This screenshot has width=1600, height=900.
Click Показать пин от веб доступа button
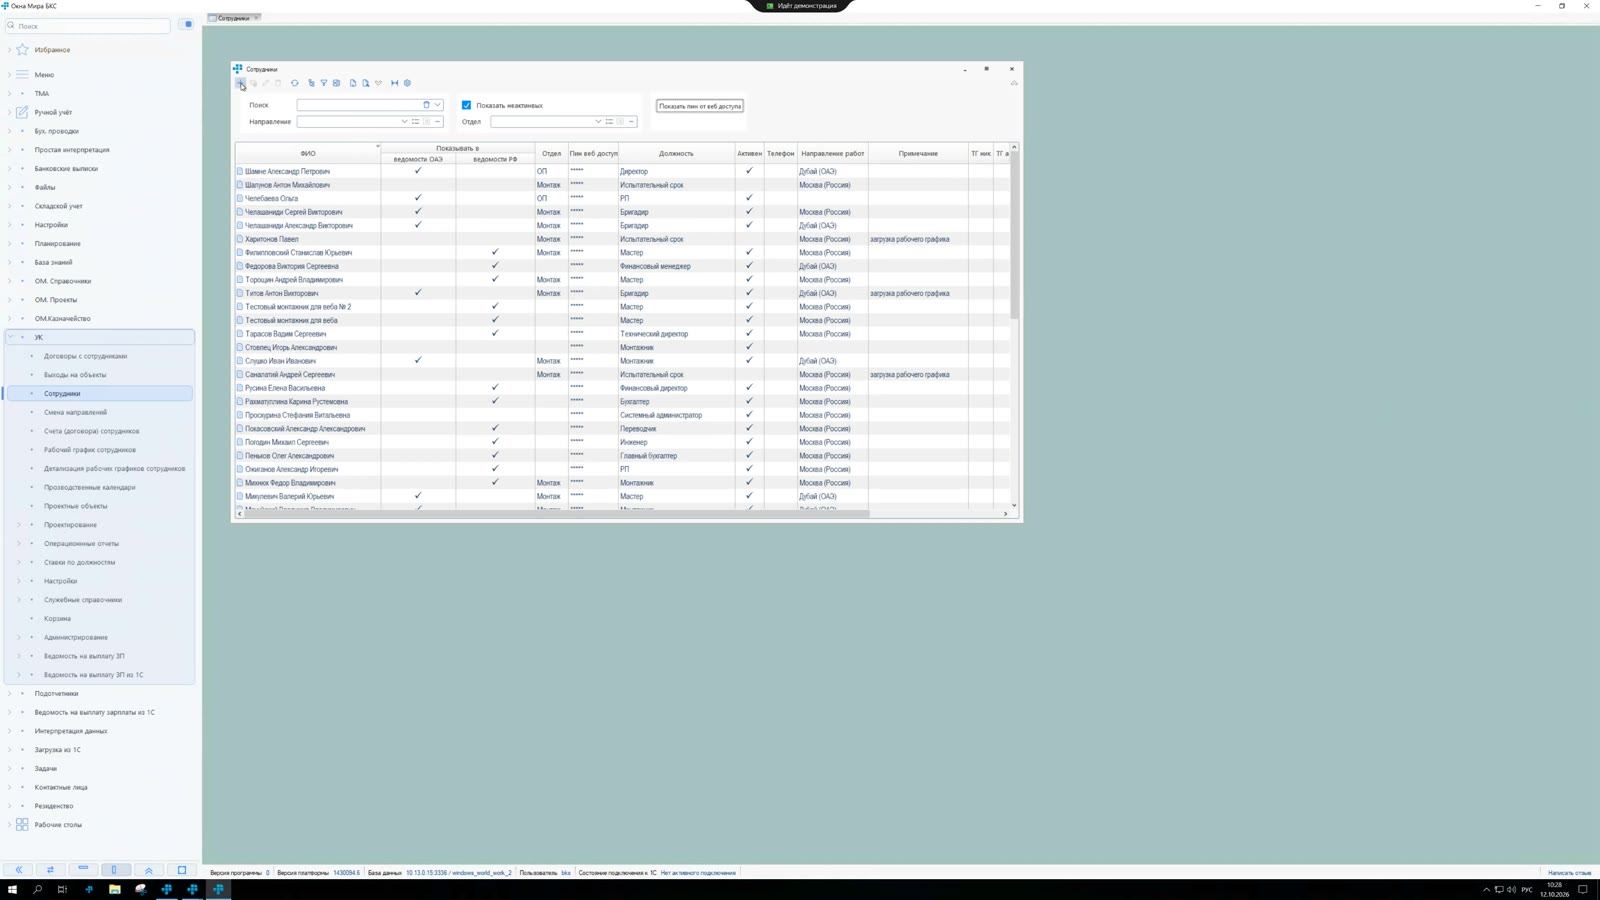click(x=700, y=106)
